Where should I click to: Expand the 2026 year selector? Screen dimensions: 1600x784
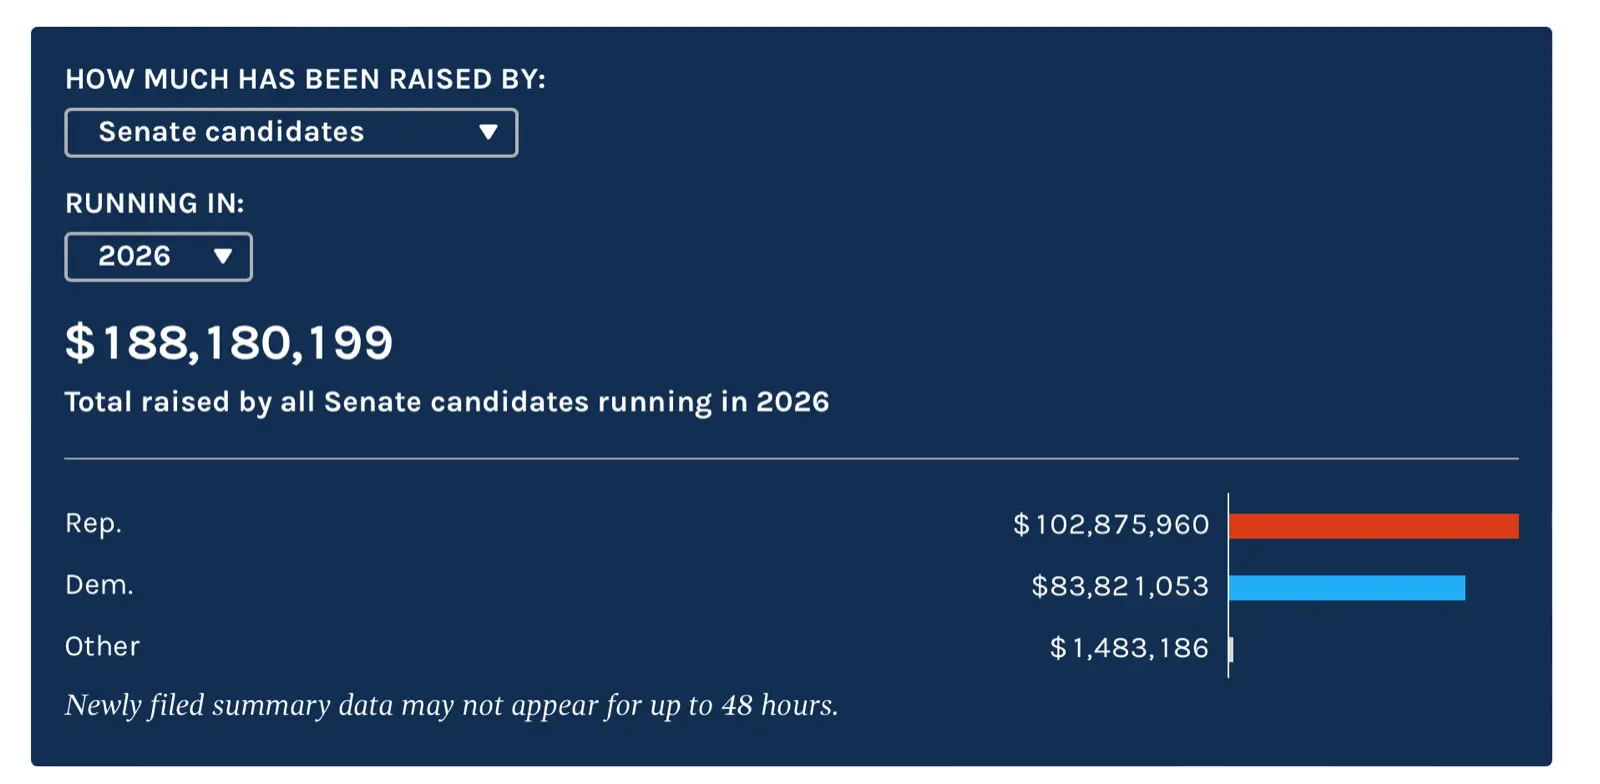click(158, 257)
